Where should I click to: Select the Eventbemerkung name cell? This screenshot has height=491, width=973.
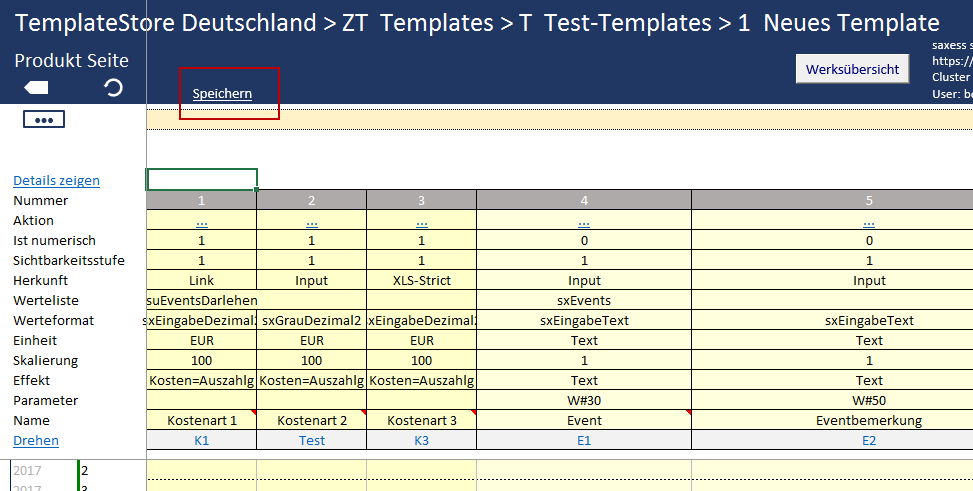point(869,421)
